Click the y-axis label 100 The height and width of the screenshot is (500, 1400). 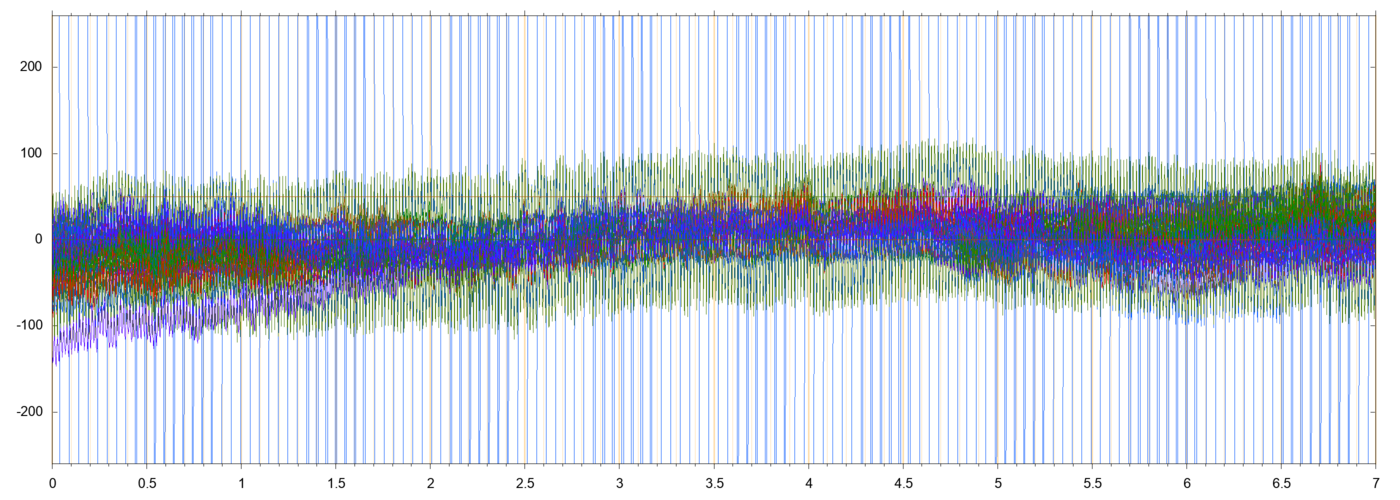pos(33,153)
